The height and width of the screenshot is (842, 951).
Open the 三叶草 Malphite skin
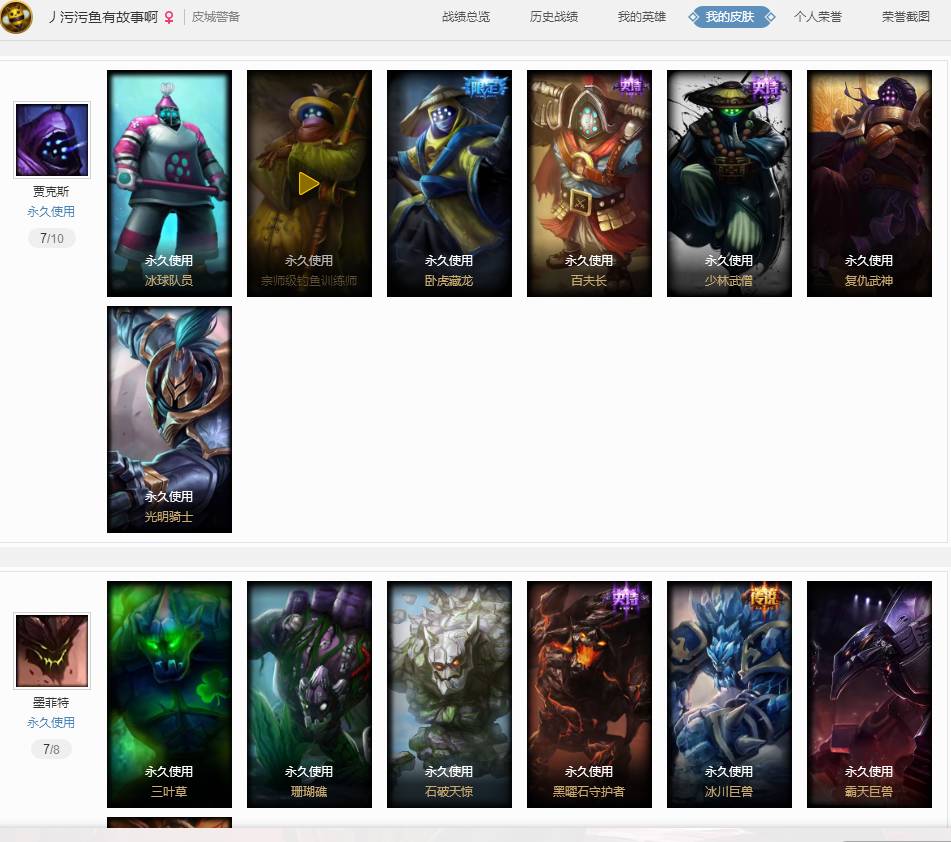(169, 694)
